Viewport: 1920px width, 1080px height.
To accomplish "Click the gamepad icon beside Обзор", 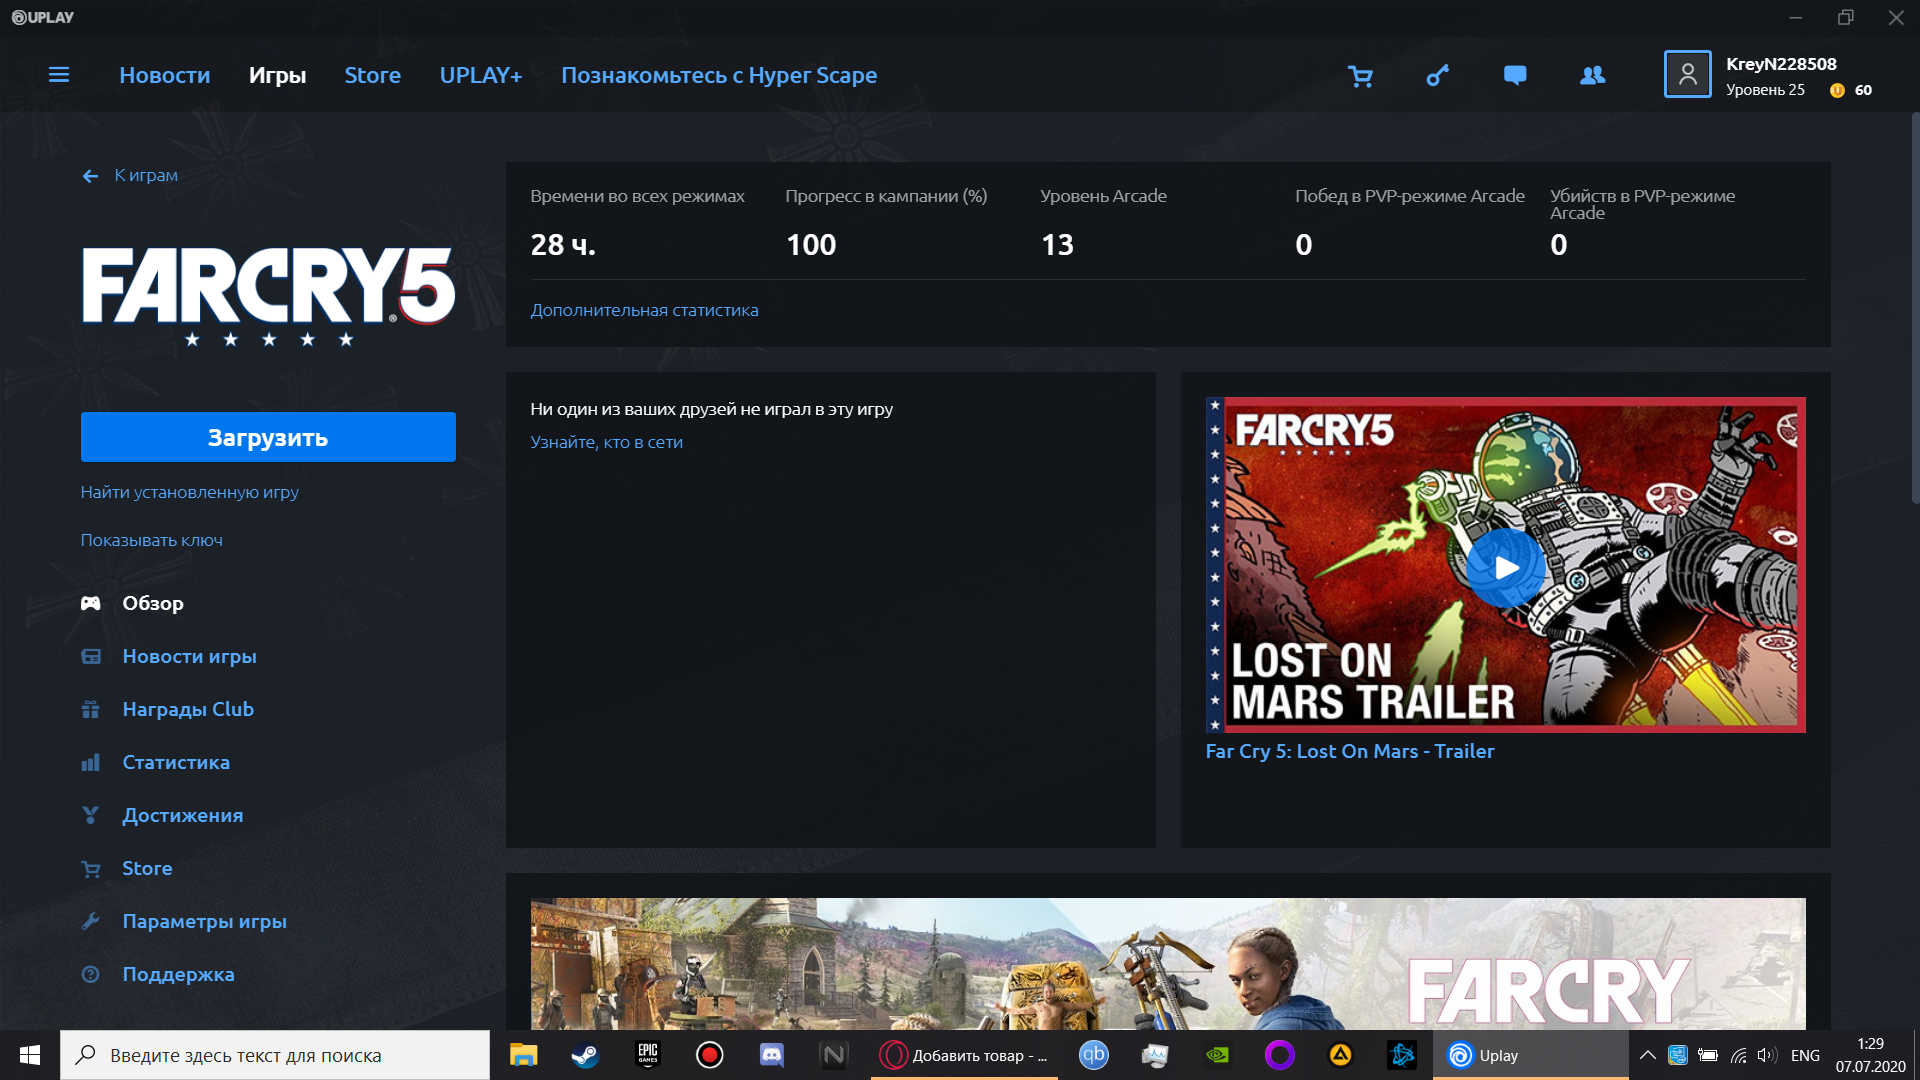I will (x=90, y=603).
